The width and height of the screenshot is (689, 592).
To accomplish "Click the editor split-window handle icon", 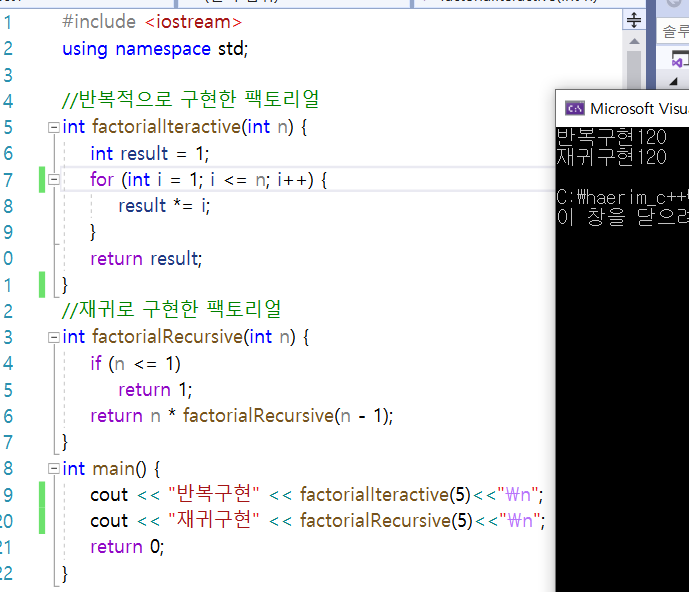I will [x=634, y=20].
